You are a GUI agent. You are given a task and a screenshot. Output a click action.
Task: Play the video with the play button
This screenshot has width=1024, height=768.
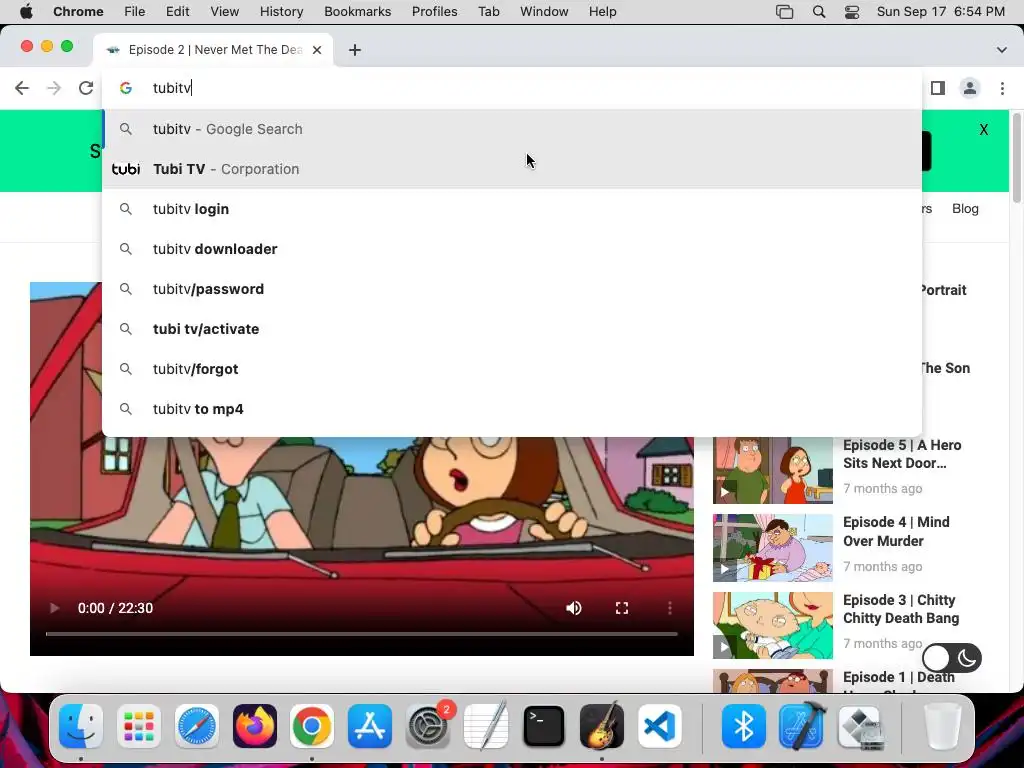pos(54,608)
